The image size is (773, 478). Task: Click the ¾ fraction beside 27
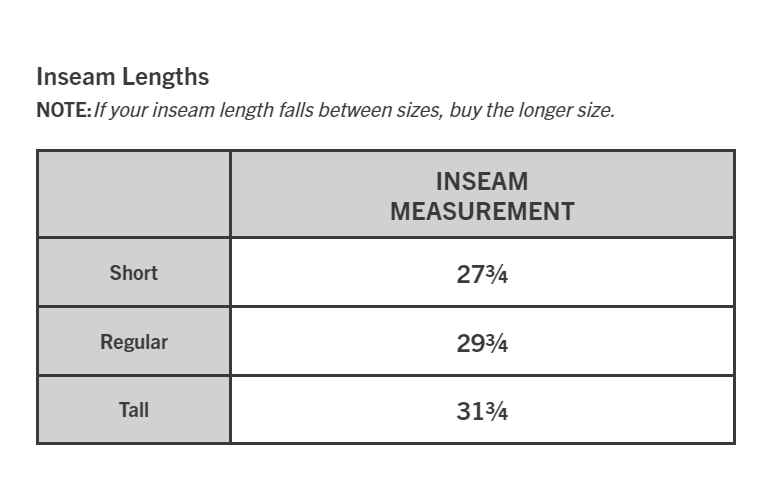[497, 274]
